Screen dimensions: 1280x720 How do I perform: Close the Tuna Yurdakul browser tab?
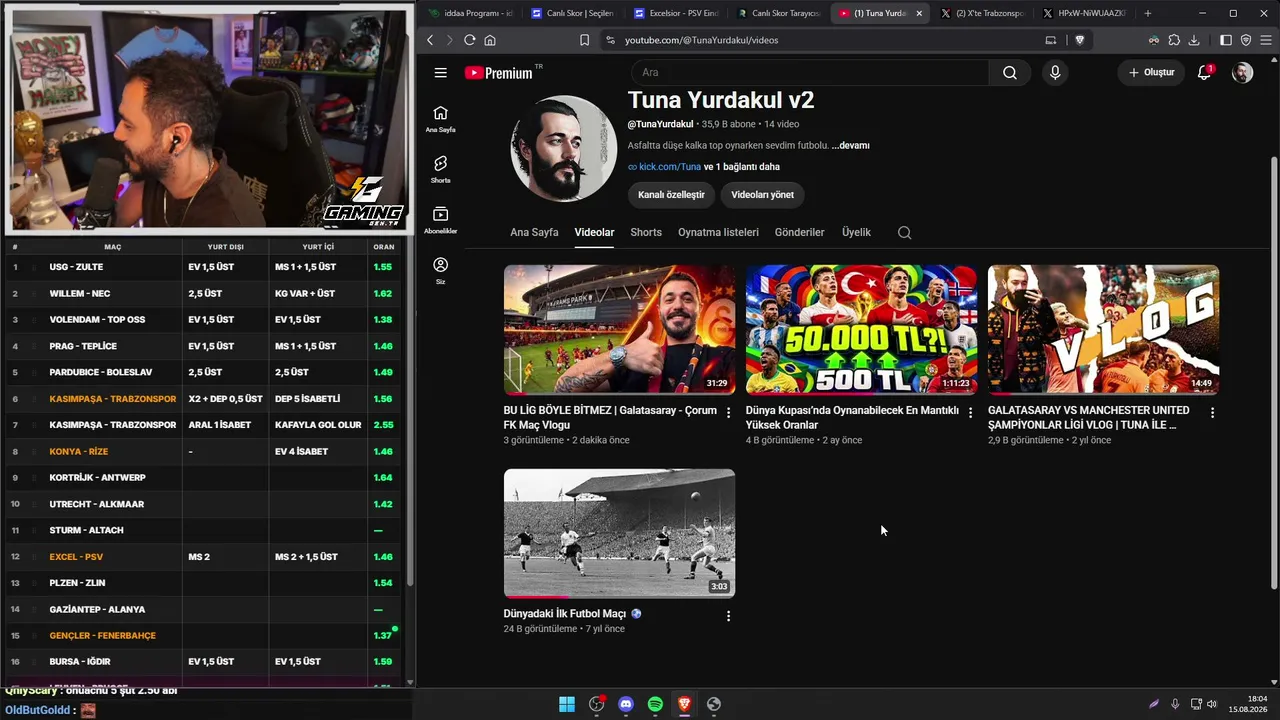point(919,13)
